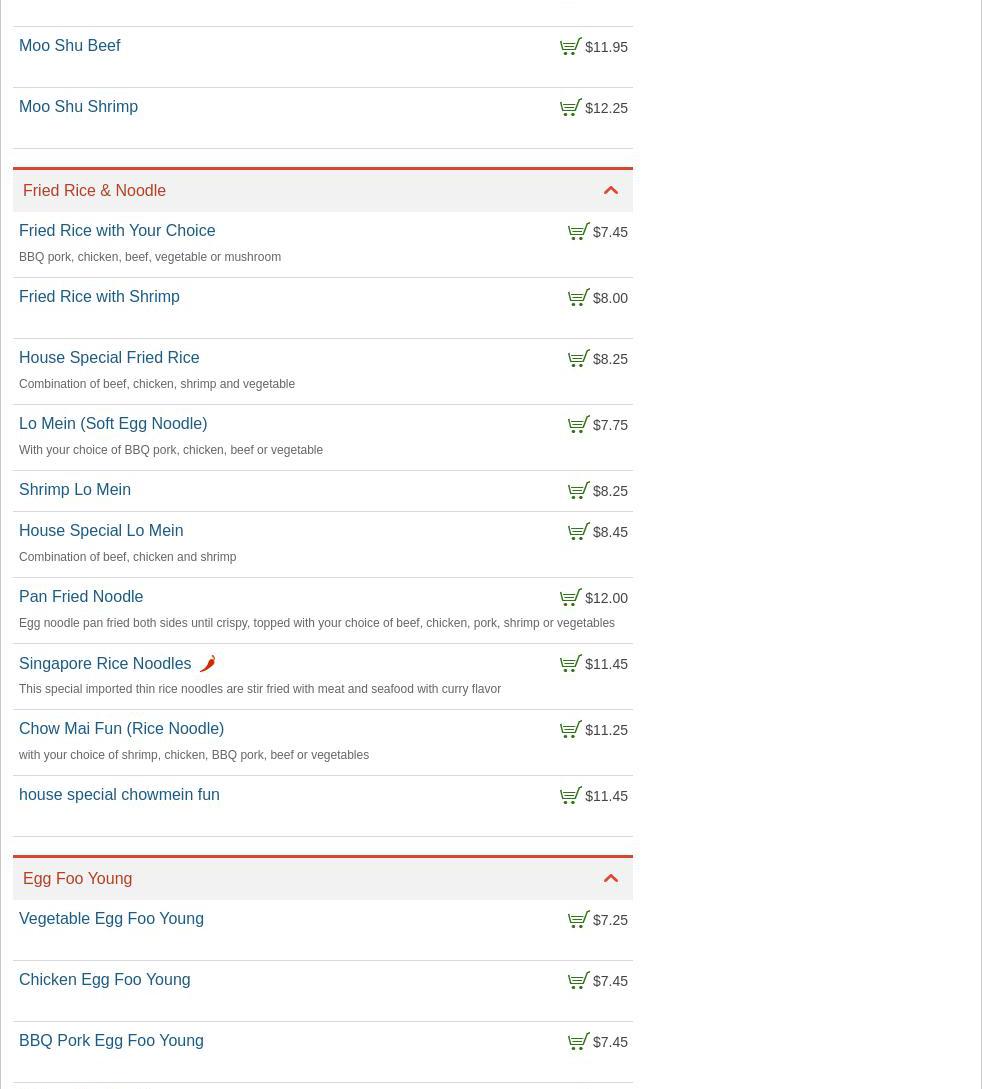982x1089 pixels.
Task: Collapse the Fried Rice & Noodle section
Action: pos(611,191)
